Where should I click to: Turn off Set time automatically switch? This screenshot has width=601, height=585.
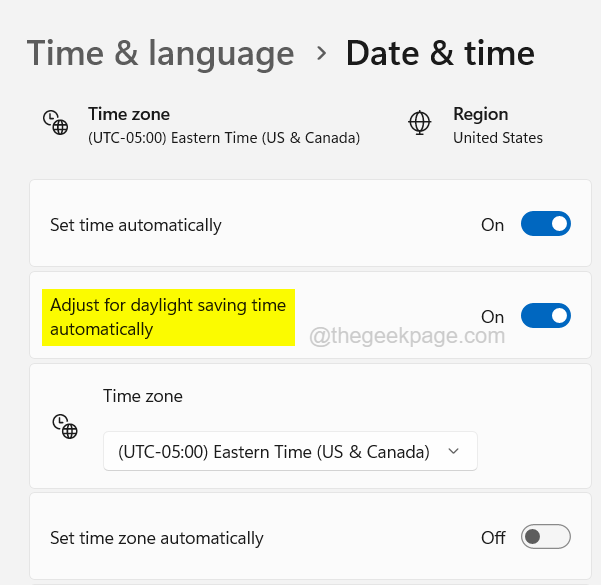pos(545,224)
